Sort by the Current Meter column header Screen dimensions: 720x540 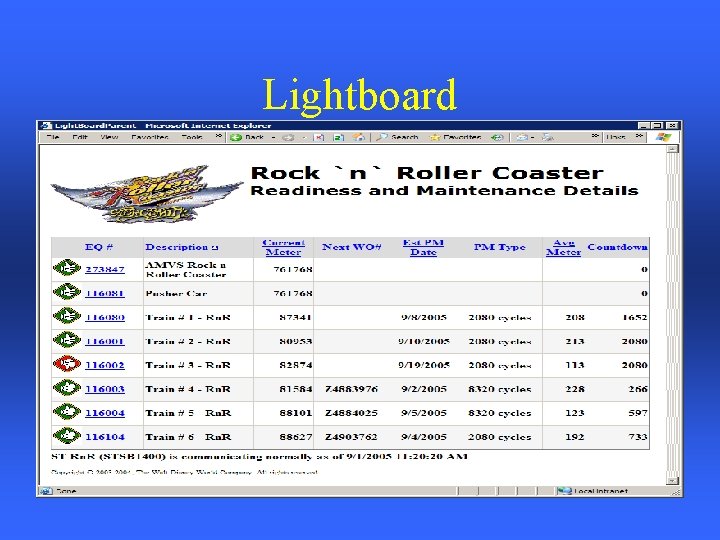coord(283,248)
